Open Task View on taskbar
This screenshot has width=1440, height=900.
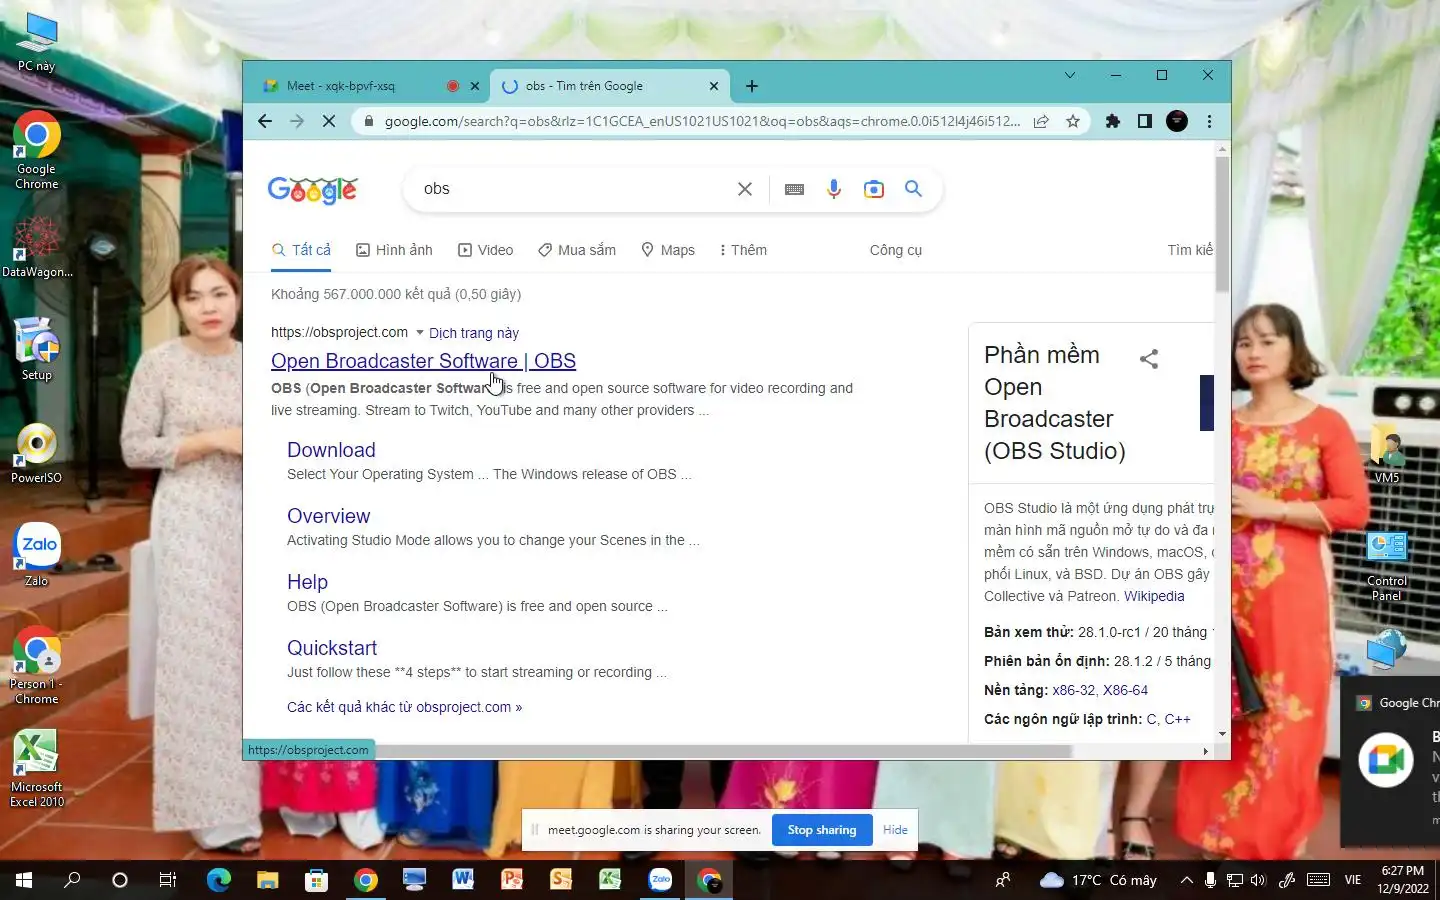coord(168,880)
